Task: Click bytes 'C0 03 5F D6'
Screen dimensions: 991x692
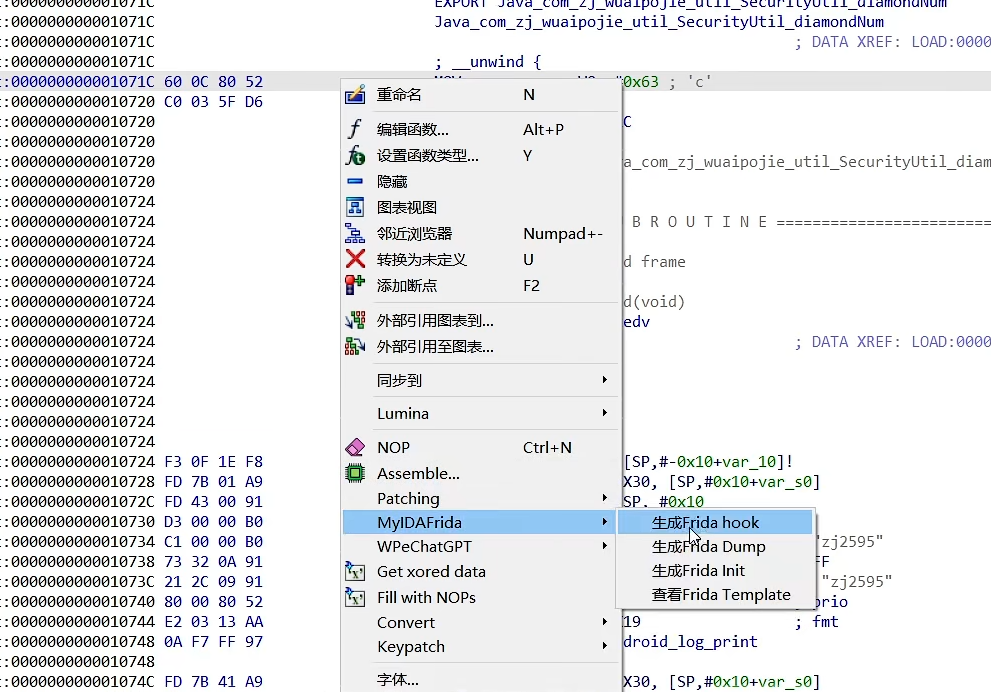Action: 214,102
